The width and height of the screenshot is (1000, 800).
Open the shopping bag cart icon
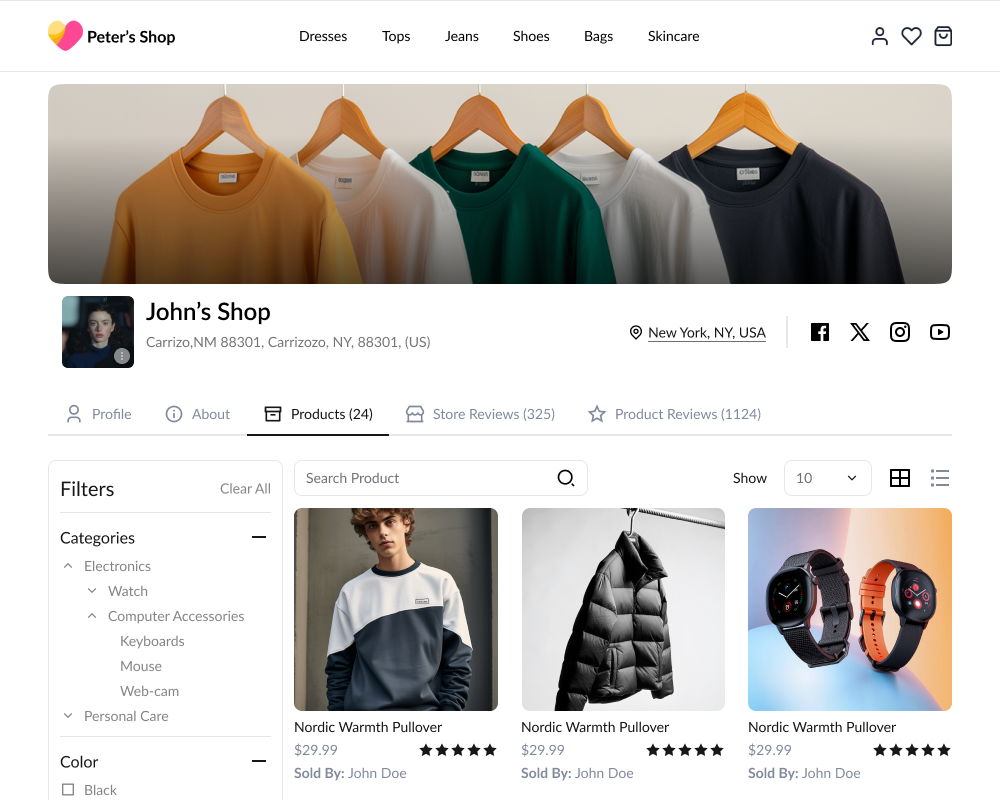[x=943, y=36]
